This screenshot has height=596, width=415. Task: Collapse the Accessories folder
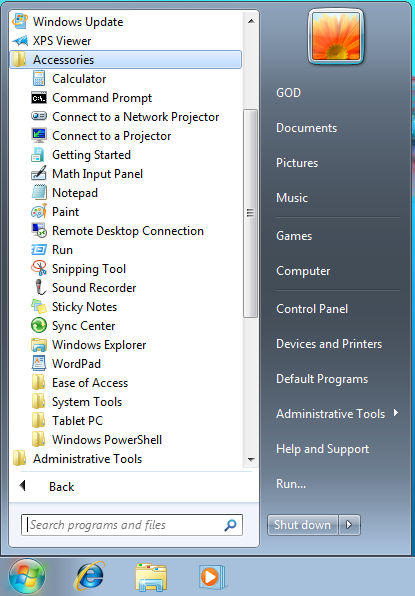pyautogui.click(x=125, y=60)
